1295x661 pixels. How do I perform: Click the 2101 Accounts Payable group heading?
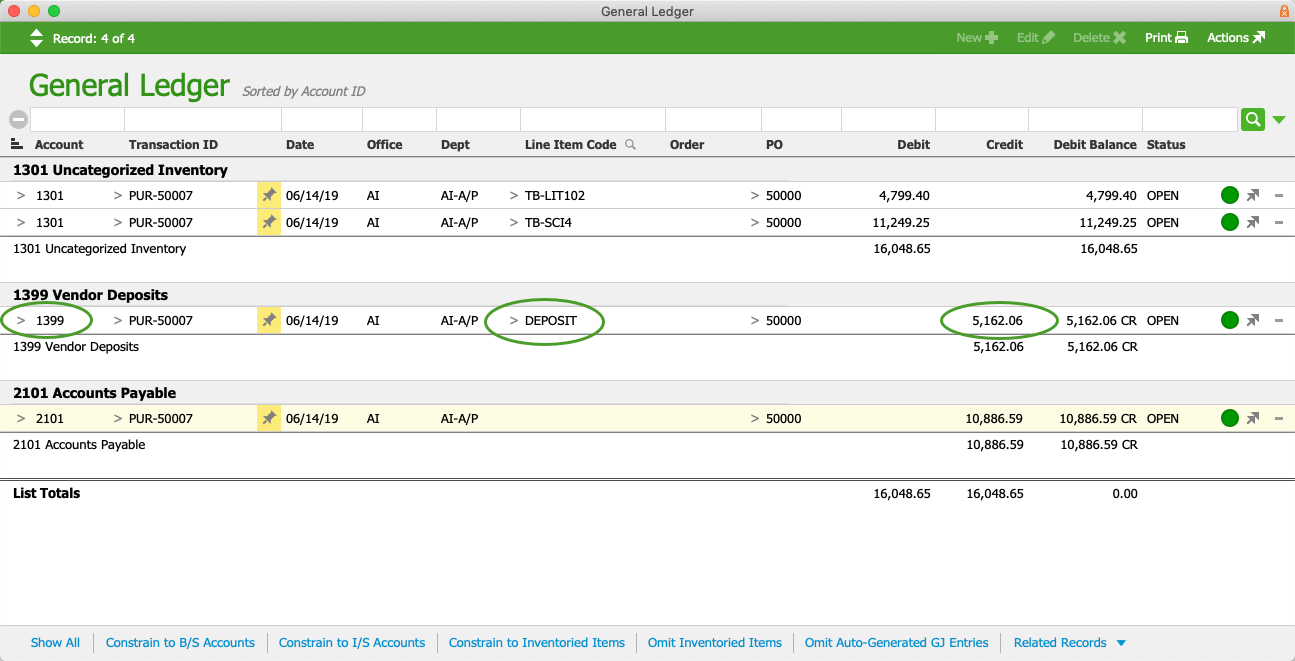coord(94,393)
